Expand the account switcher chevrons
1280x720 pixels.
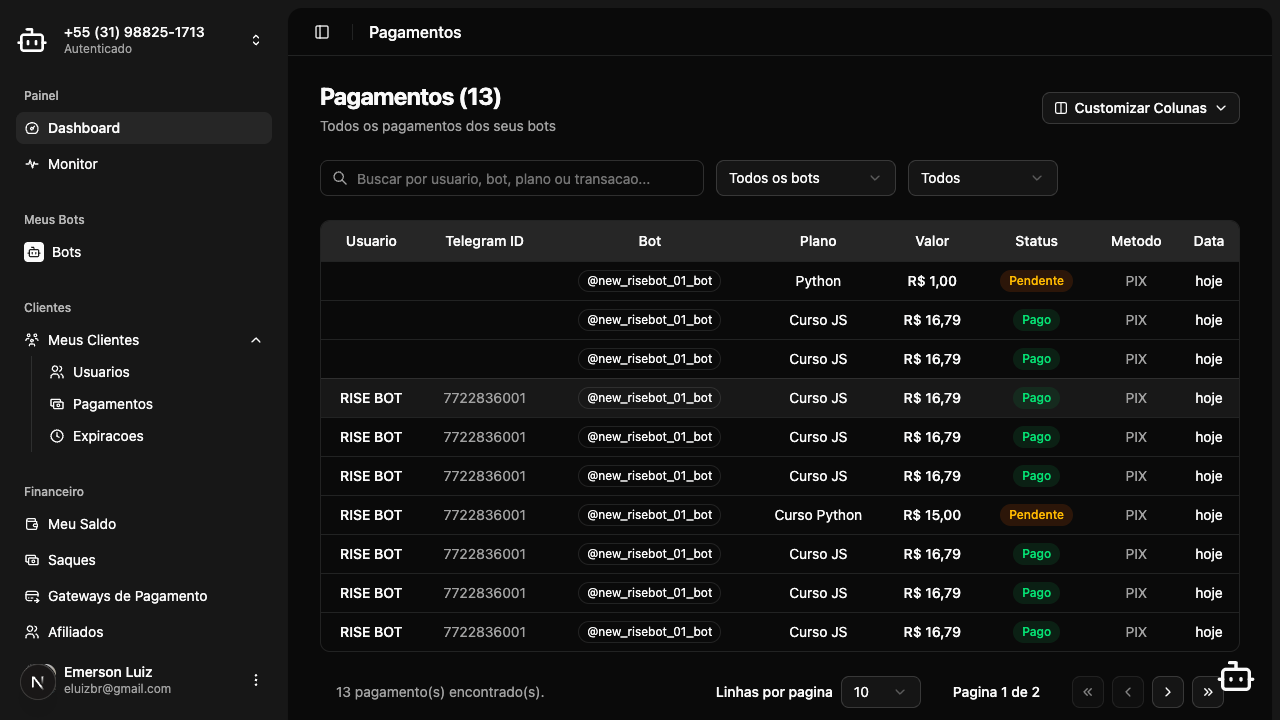click(256, 40)
